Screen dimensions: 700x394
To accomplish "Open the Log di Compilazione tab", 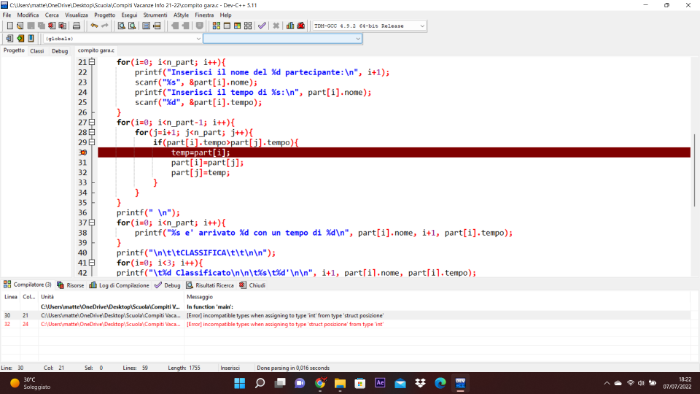I will [119, 285].
